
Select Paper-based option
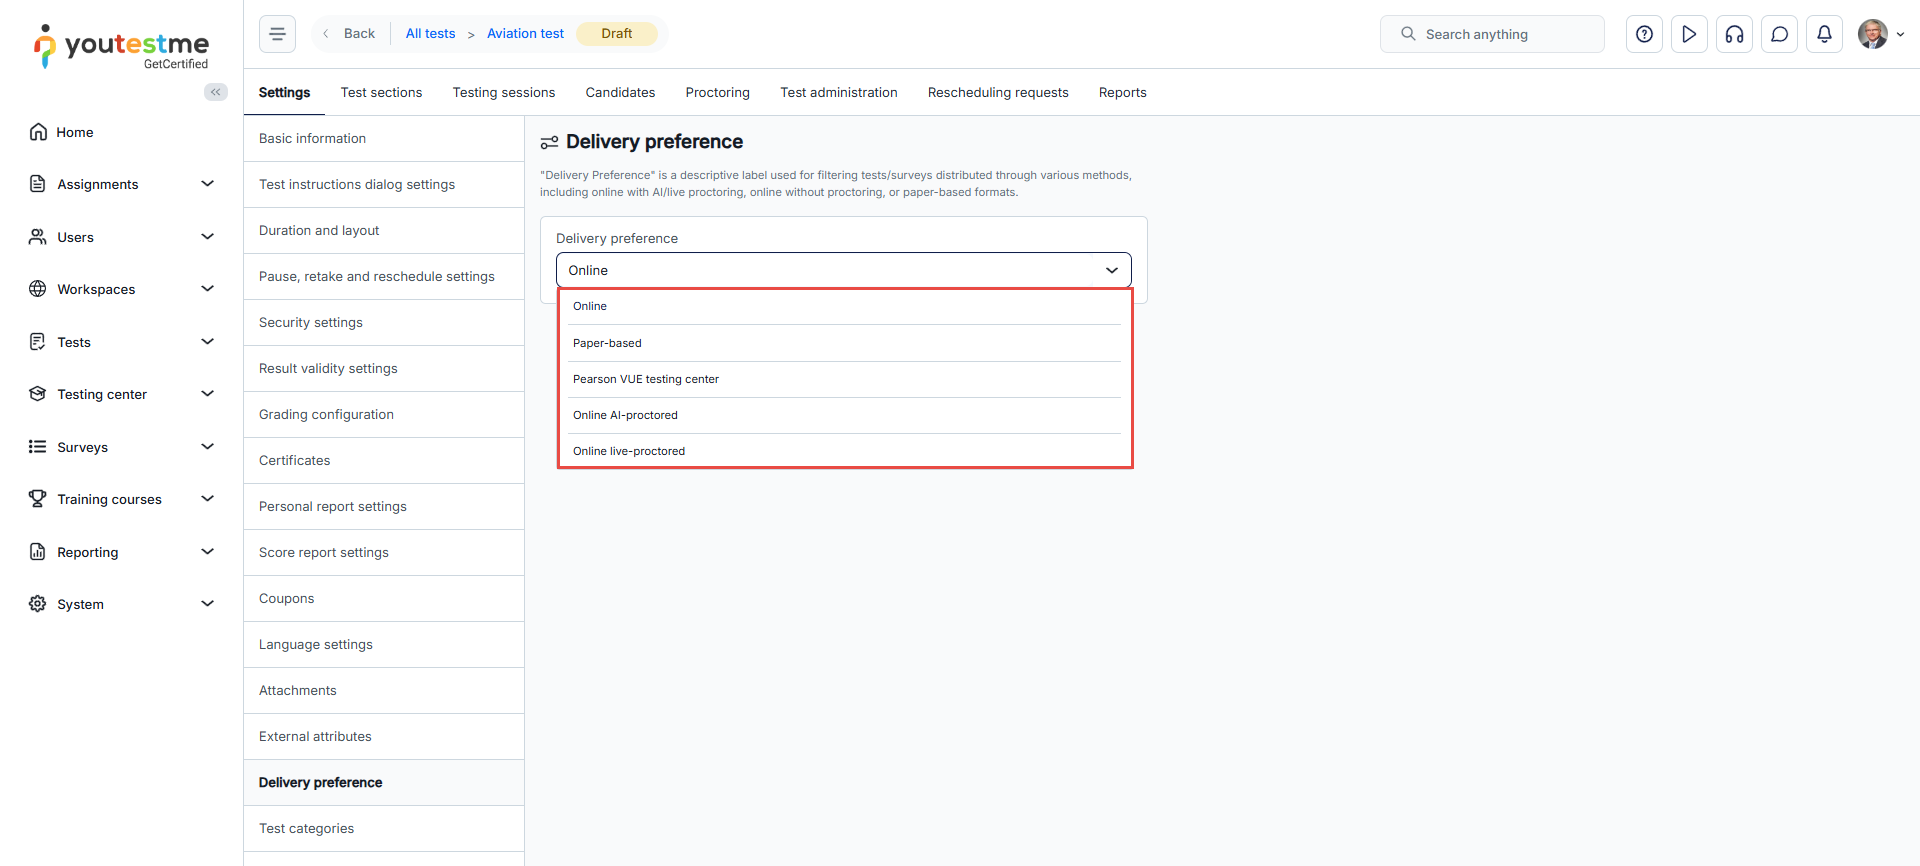(845, 343)
